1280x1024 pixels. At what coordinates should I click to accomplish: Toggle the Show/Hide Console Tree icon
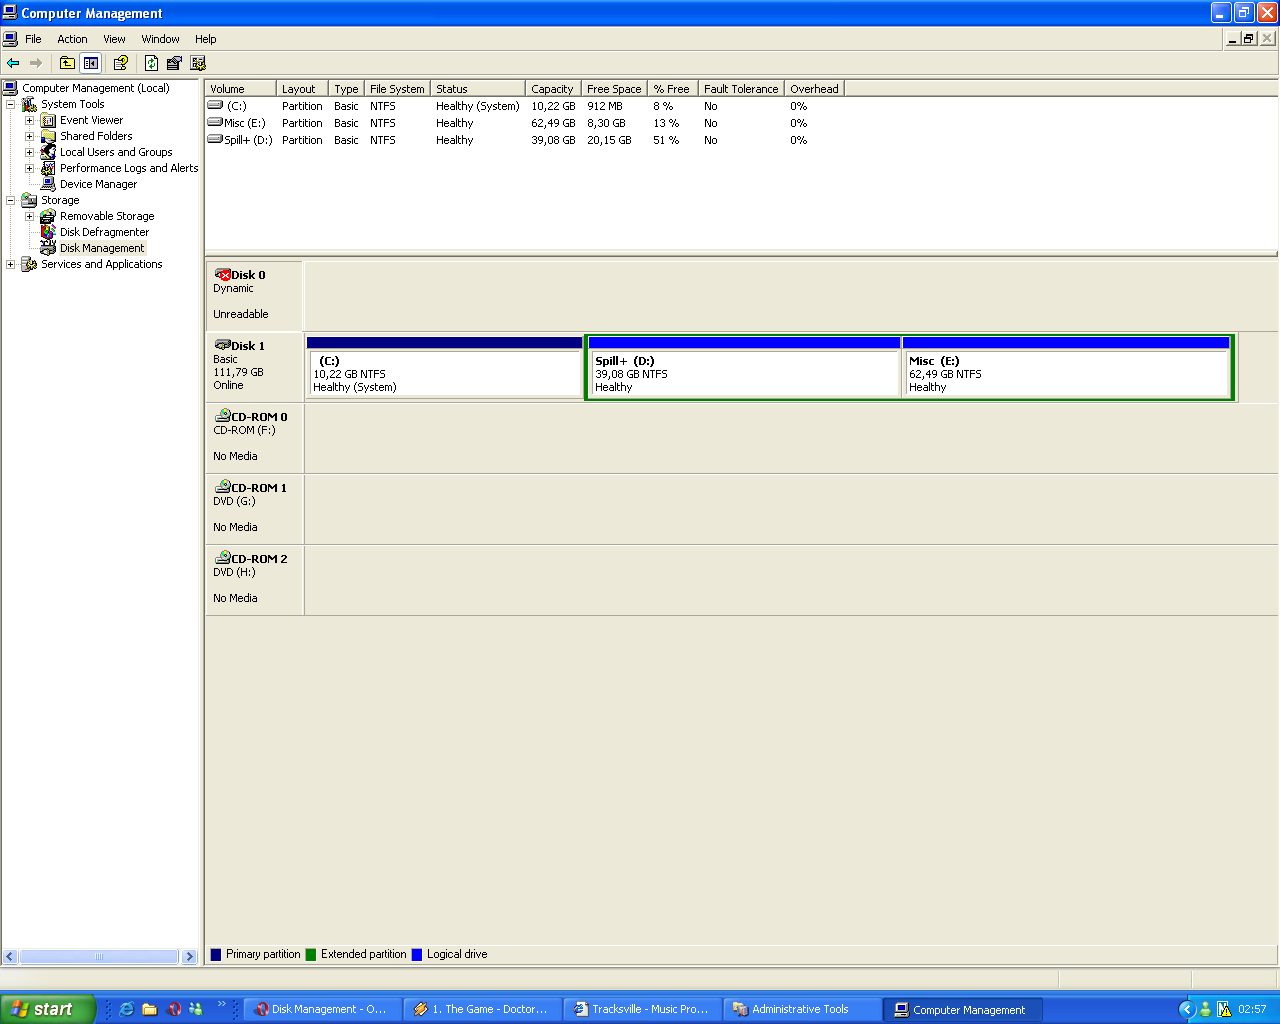(91, 63)
